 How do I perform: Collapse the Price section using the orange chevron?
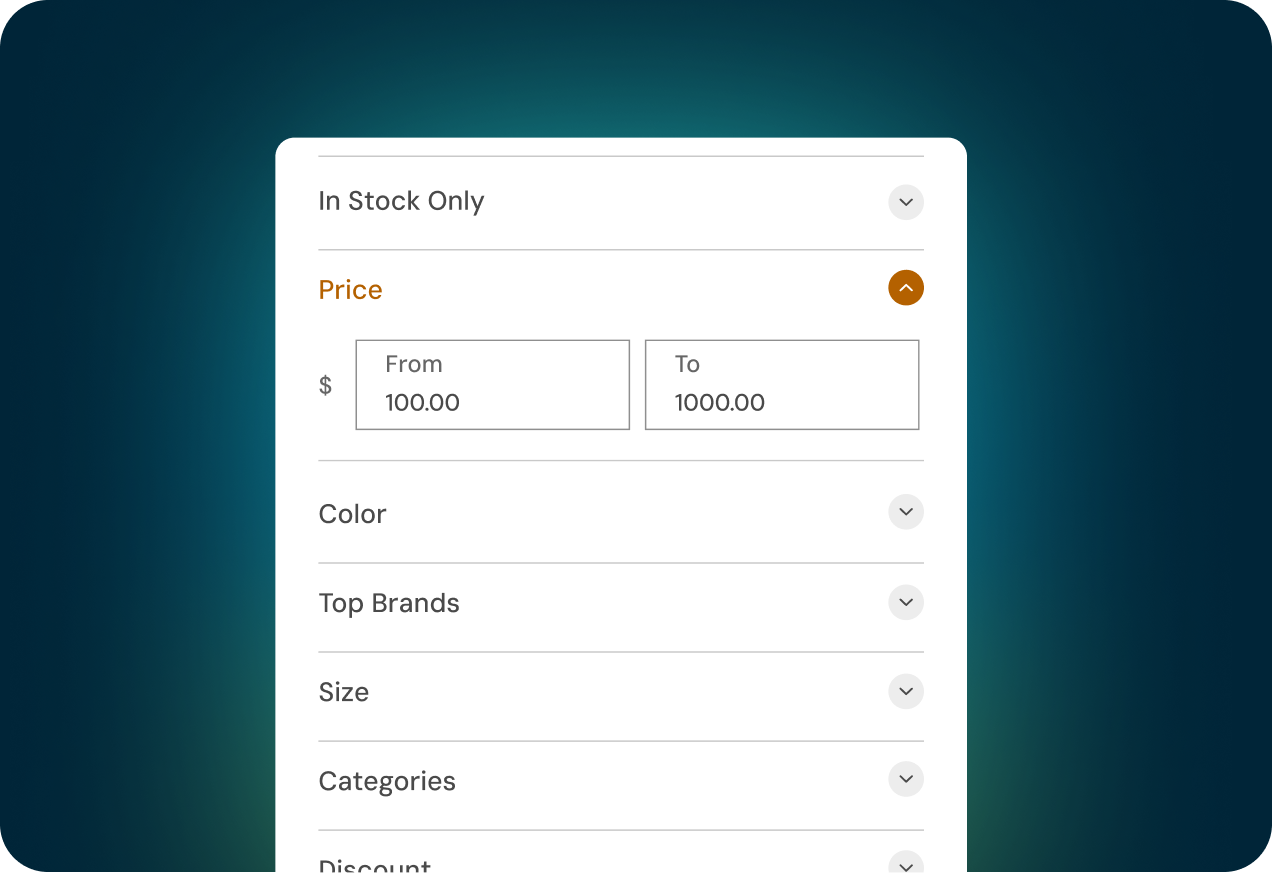[905, 288]
